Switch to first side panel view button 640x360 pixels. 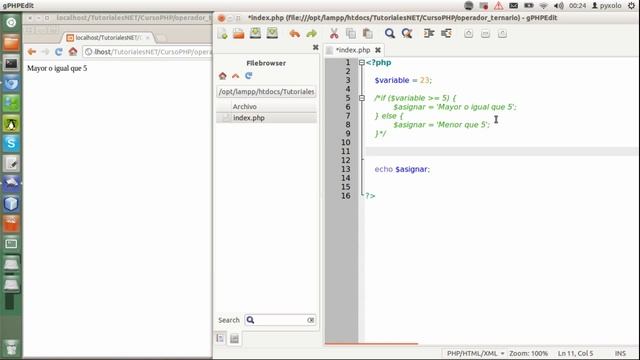pos(220,338)
